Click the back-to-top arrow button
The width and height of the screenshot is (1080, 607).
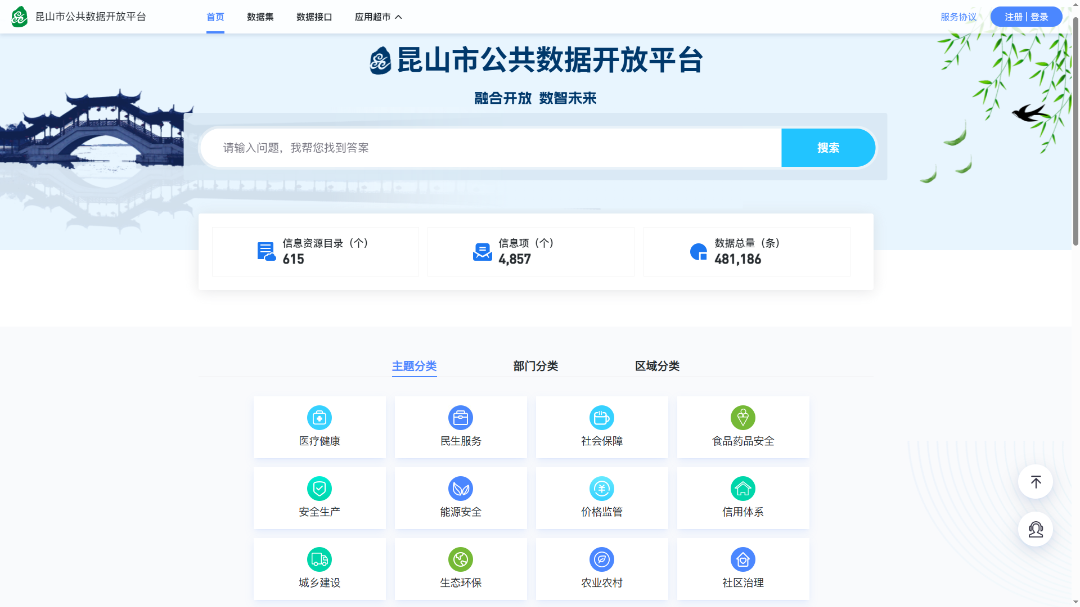[1035, 482]
